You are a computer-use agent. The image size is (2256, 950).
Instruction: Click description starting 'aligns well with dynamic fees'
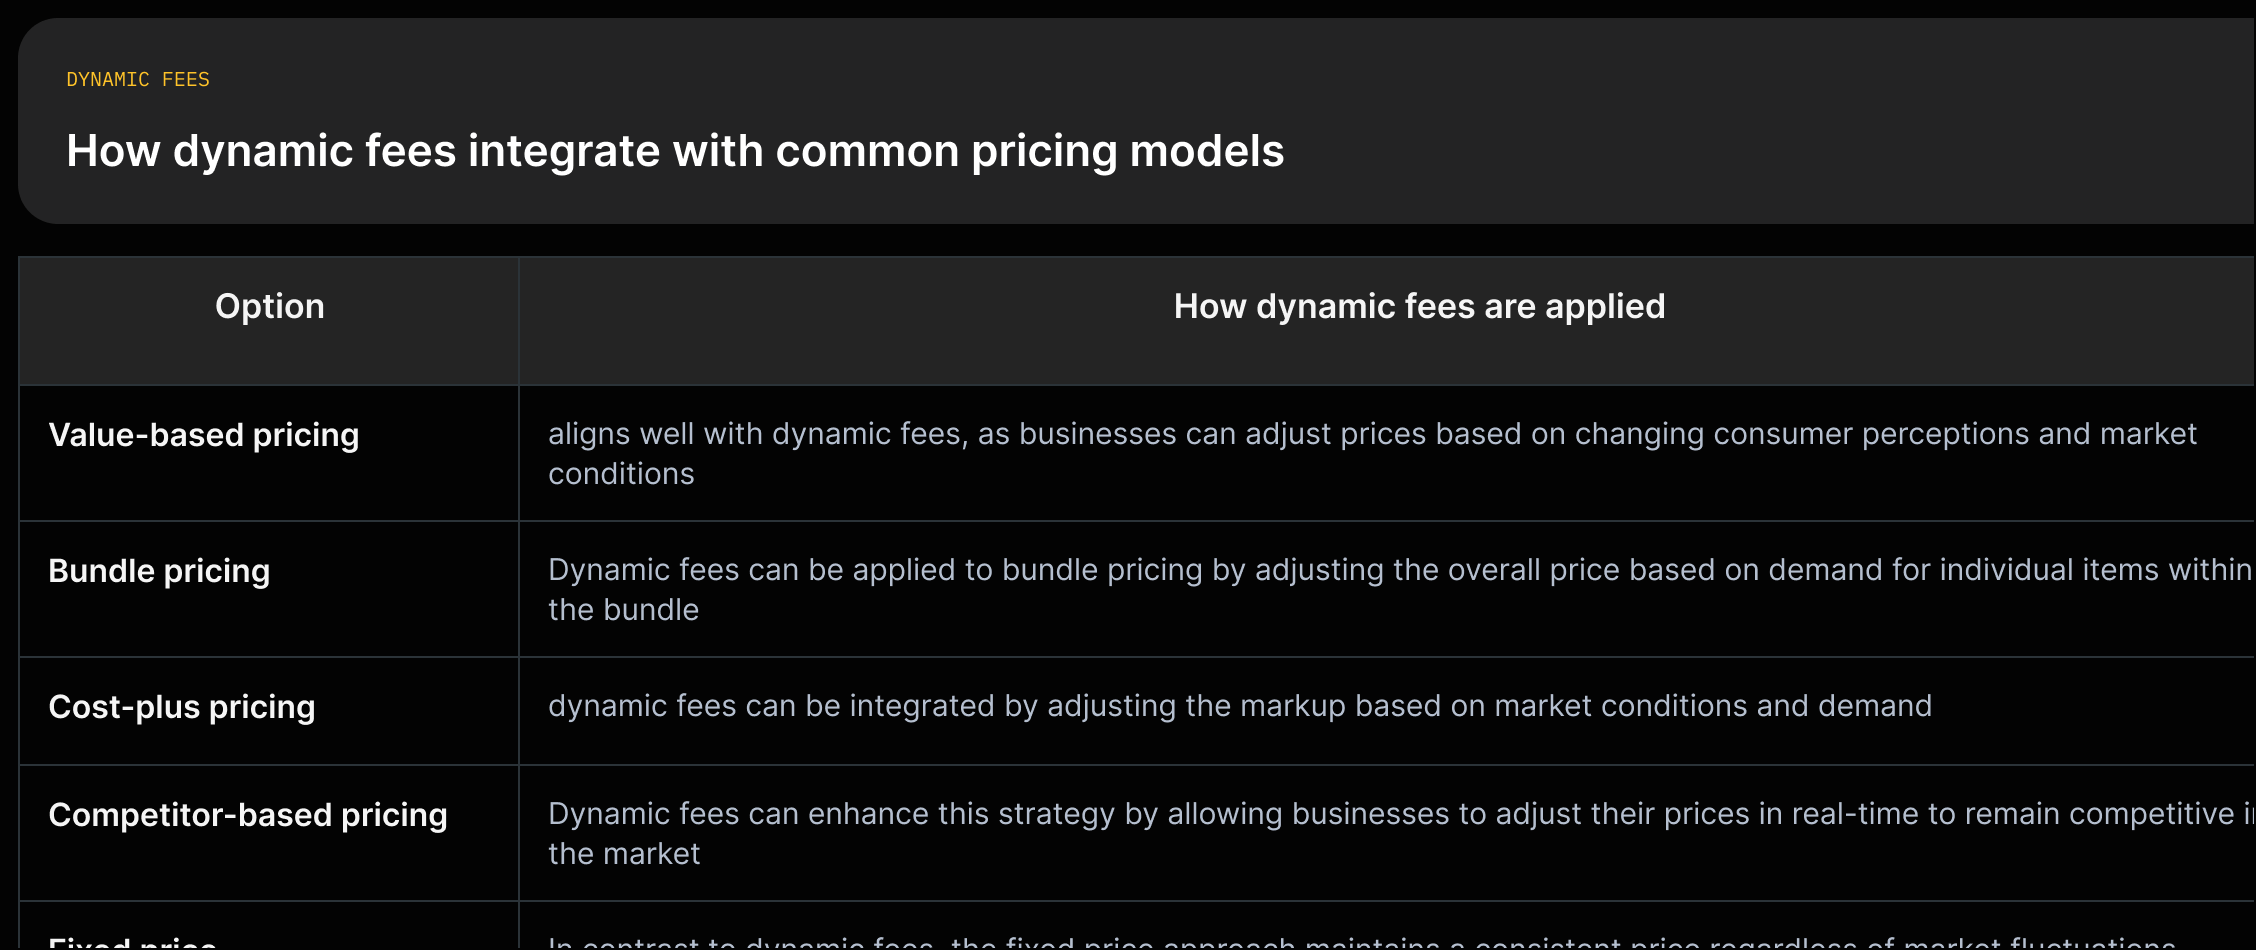point(1372,453)
